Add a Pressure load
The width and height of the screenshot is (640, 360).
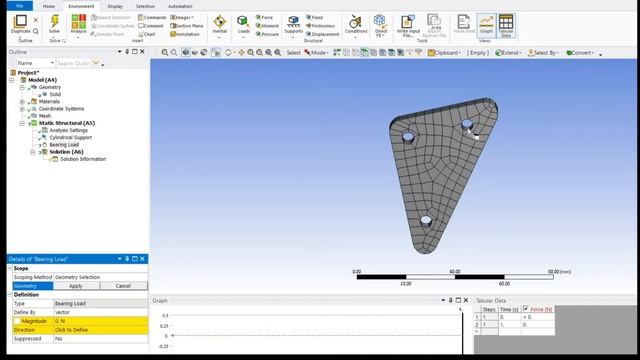coord(267,34)
